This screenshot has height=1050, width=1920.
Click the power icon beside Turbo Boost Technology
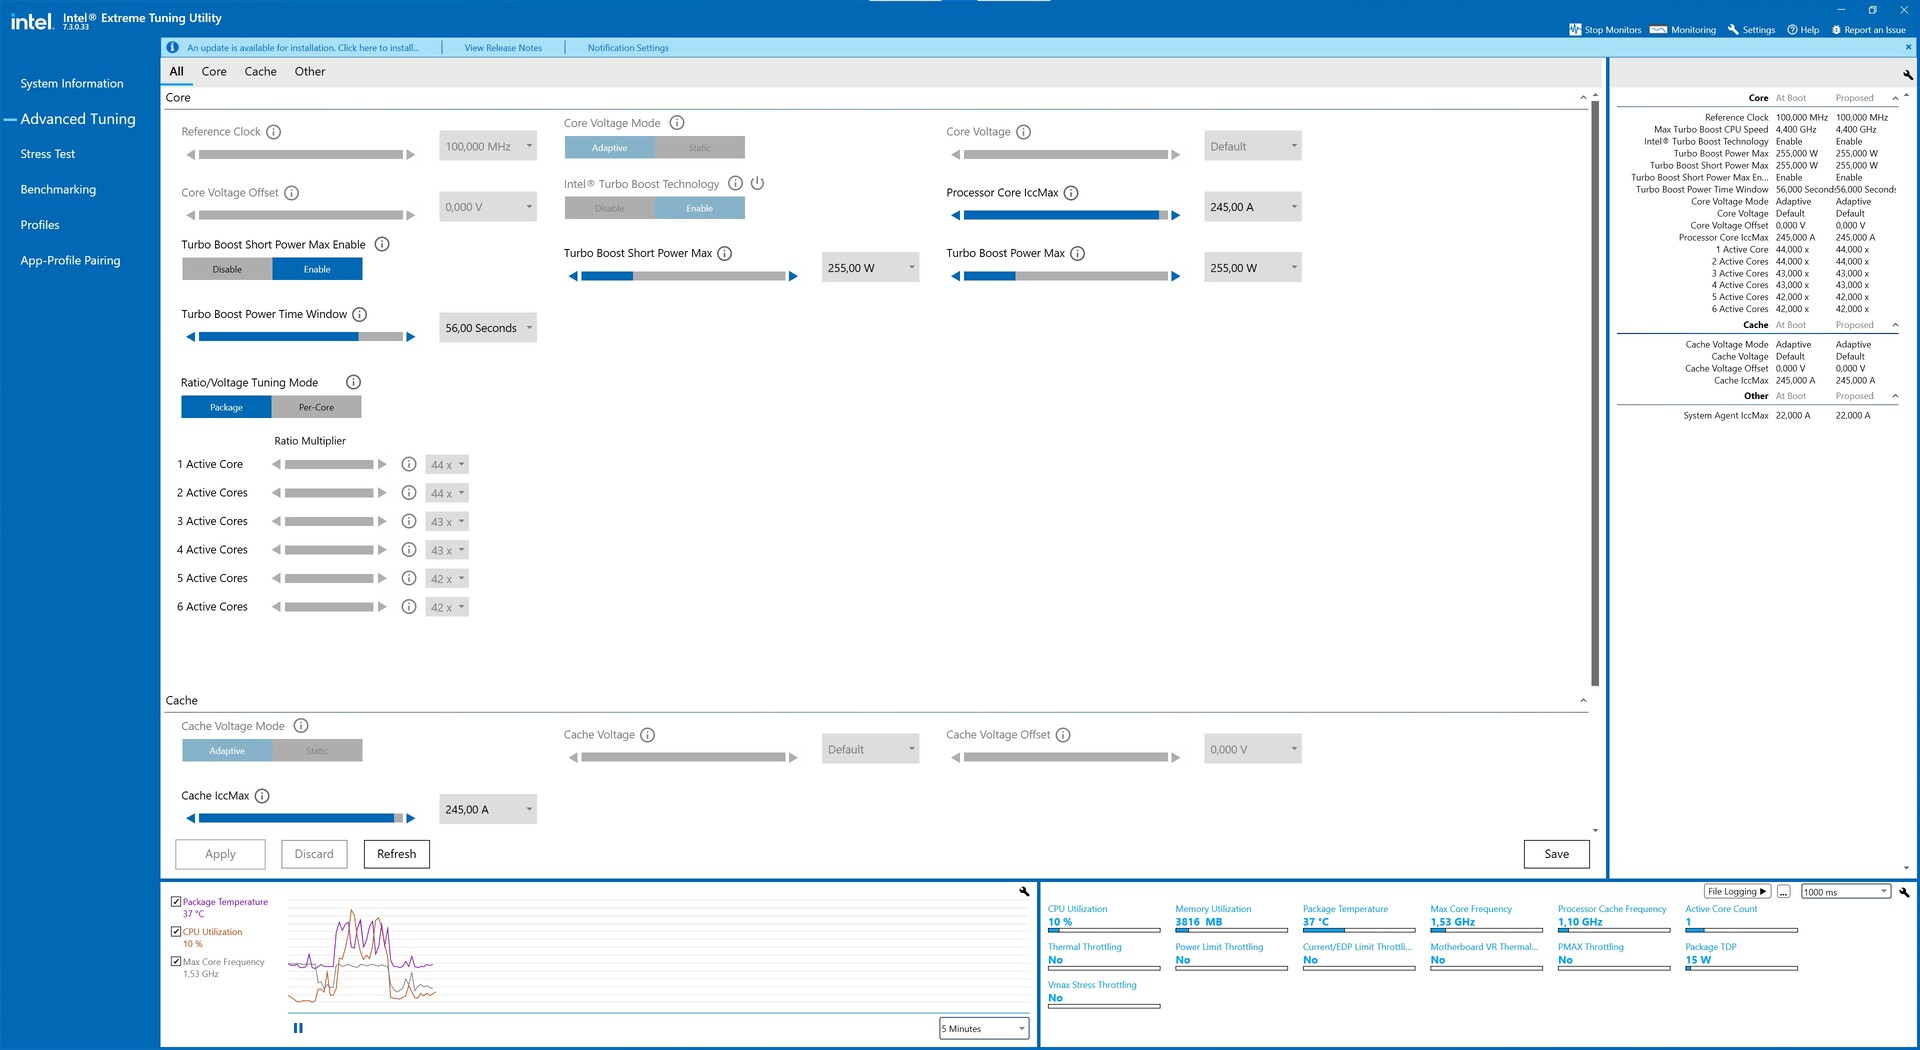[x=757, y=183]
